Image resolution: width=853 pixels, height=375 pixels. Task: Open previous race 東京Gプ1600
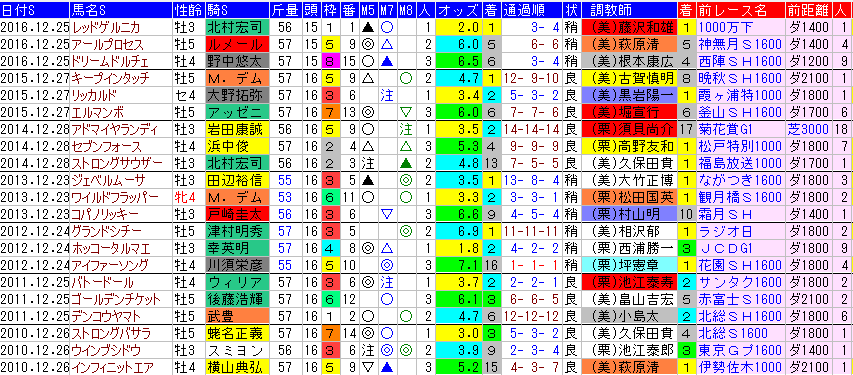tap(740, 350)
